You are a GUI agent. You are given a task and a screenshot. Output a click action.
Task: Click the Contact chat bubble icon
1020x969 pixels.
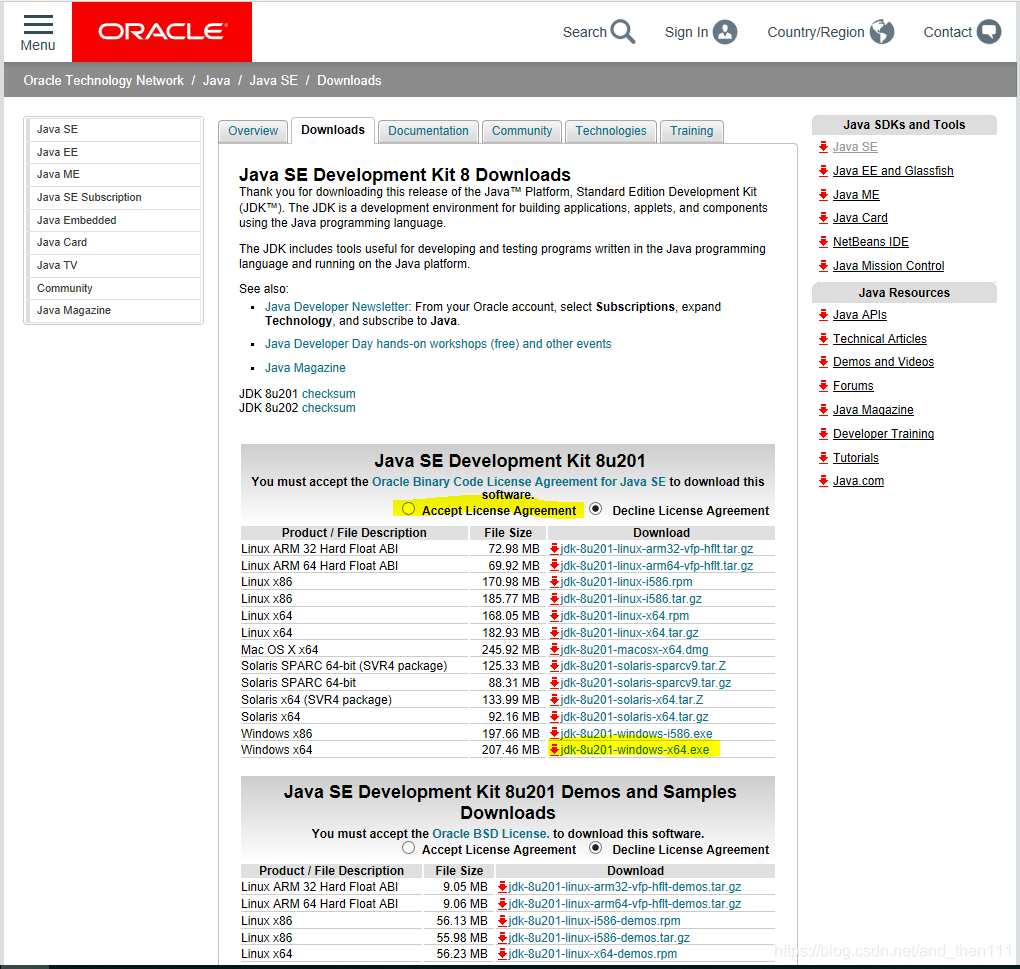point(989,31)
